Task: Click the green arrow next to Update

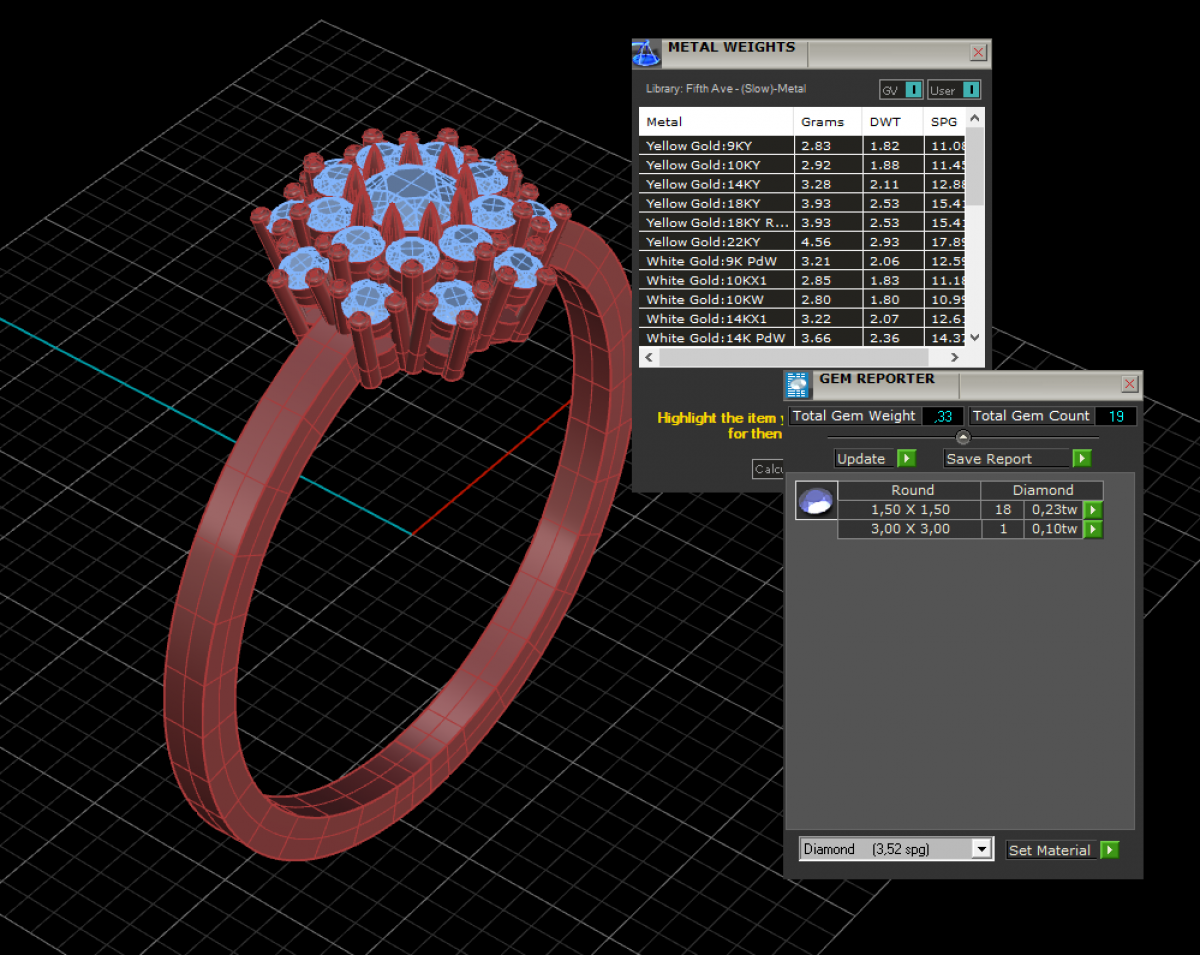Action: (906, 458)
